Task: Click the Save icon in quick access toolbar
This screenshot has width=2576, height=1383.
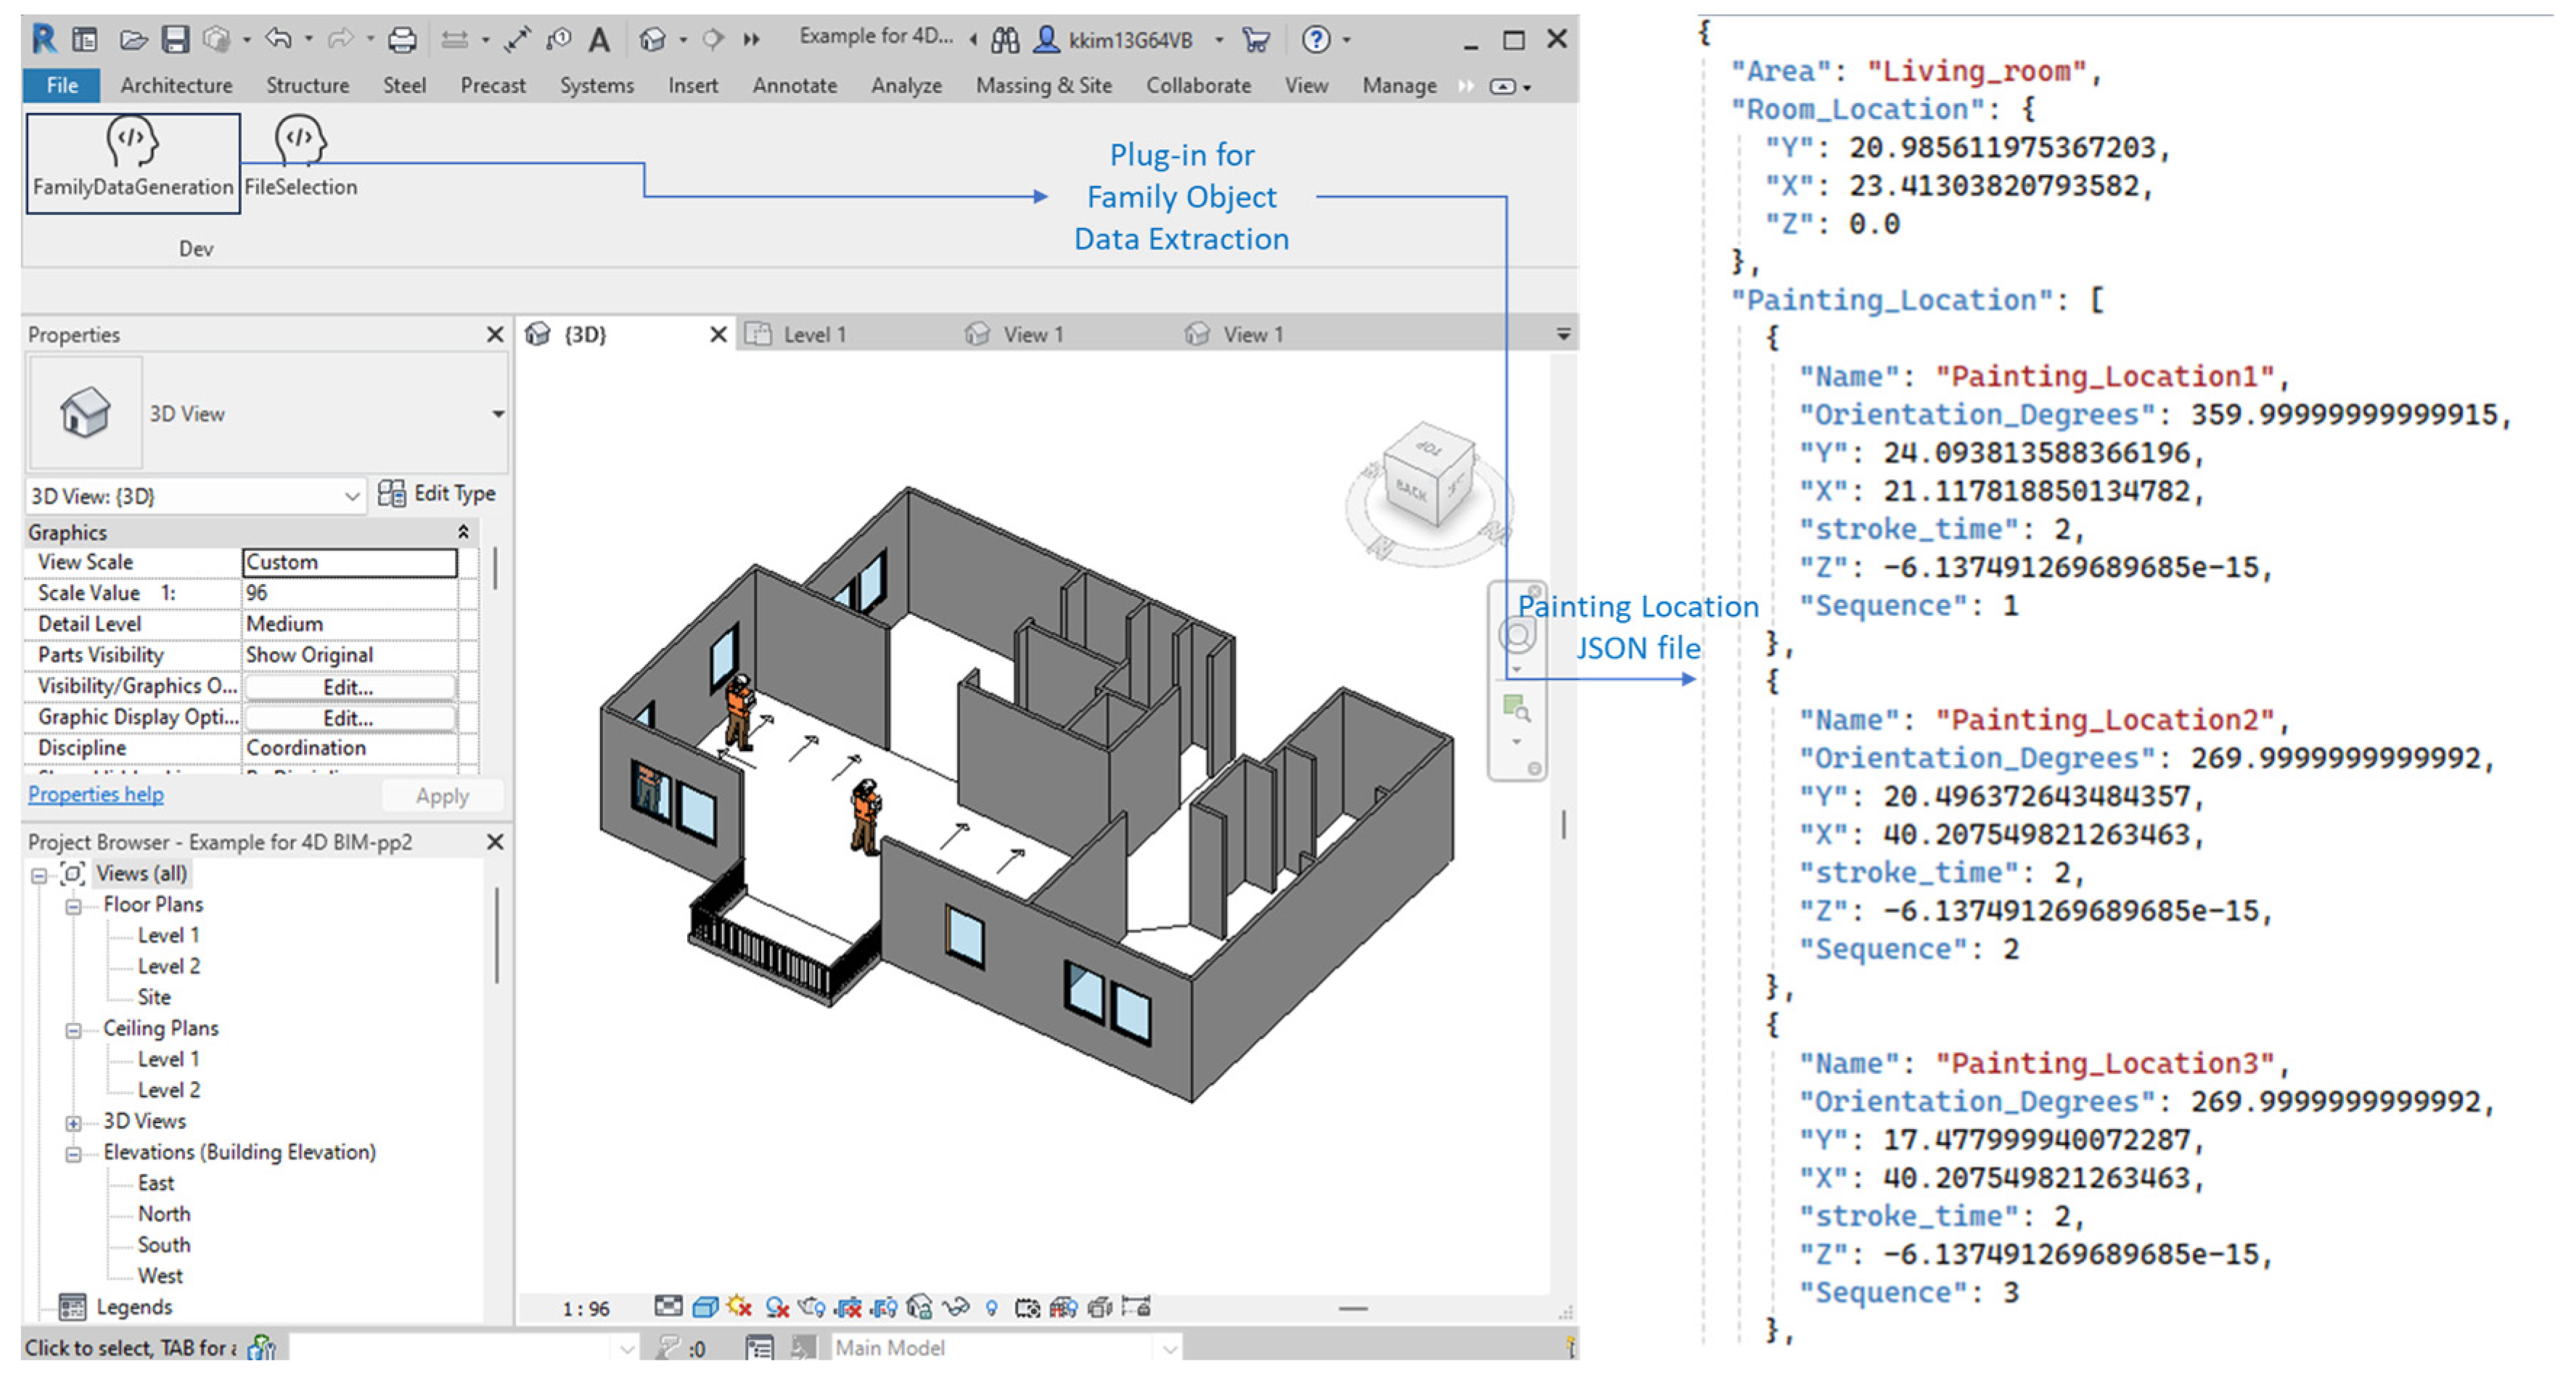Action: [176, 39]
